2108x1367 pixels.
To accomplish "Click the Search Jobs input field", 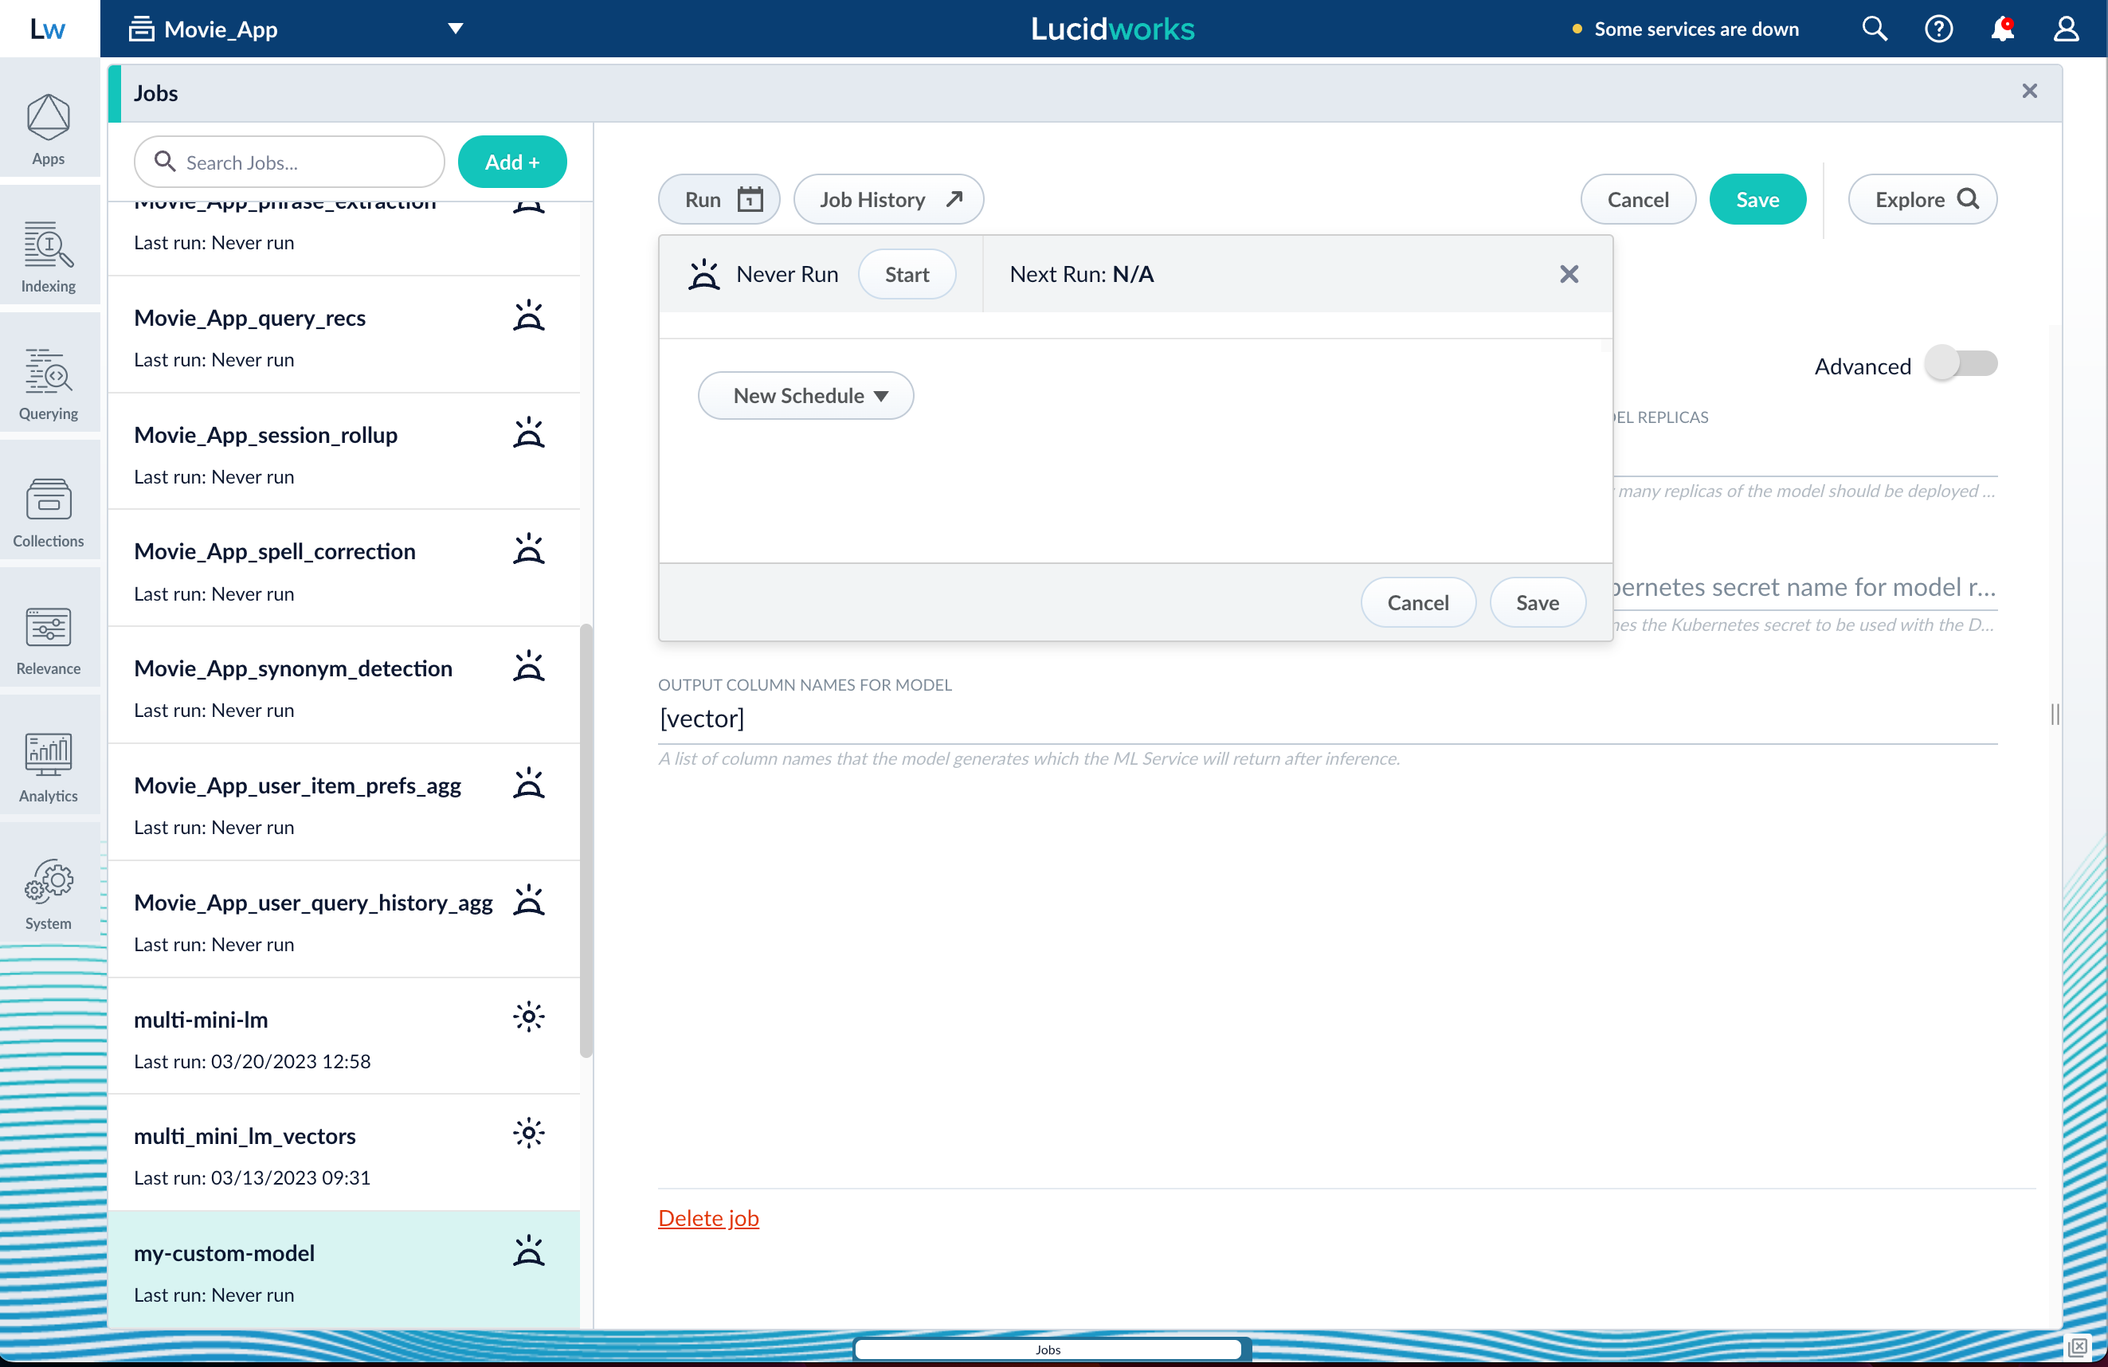I will point(300,162).
